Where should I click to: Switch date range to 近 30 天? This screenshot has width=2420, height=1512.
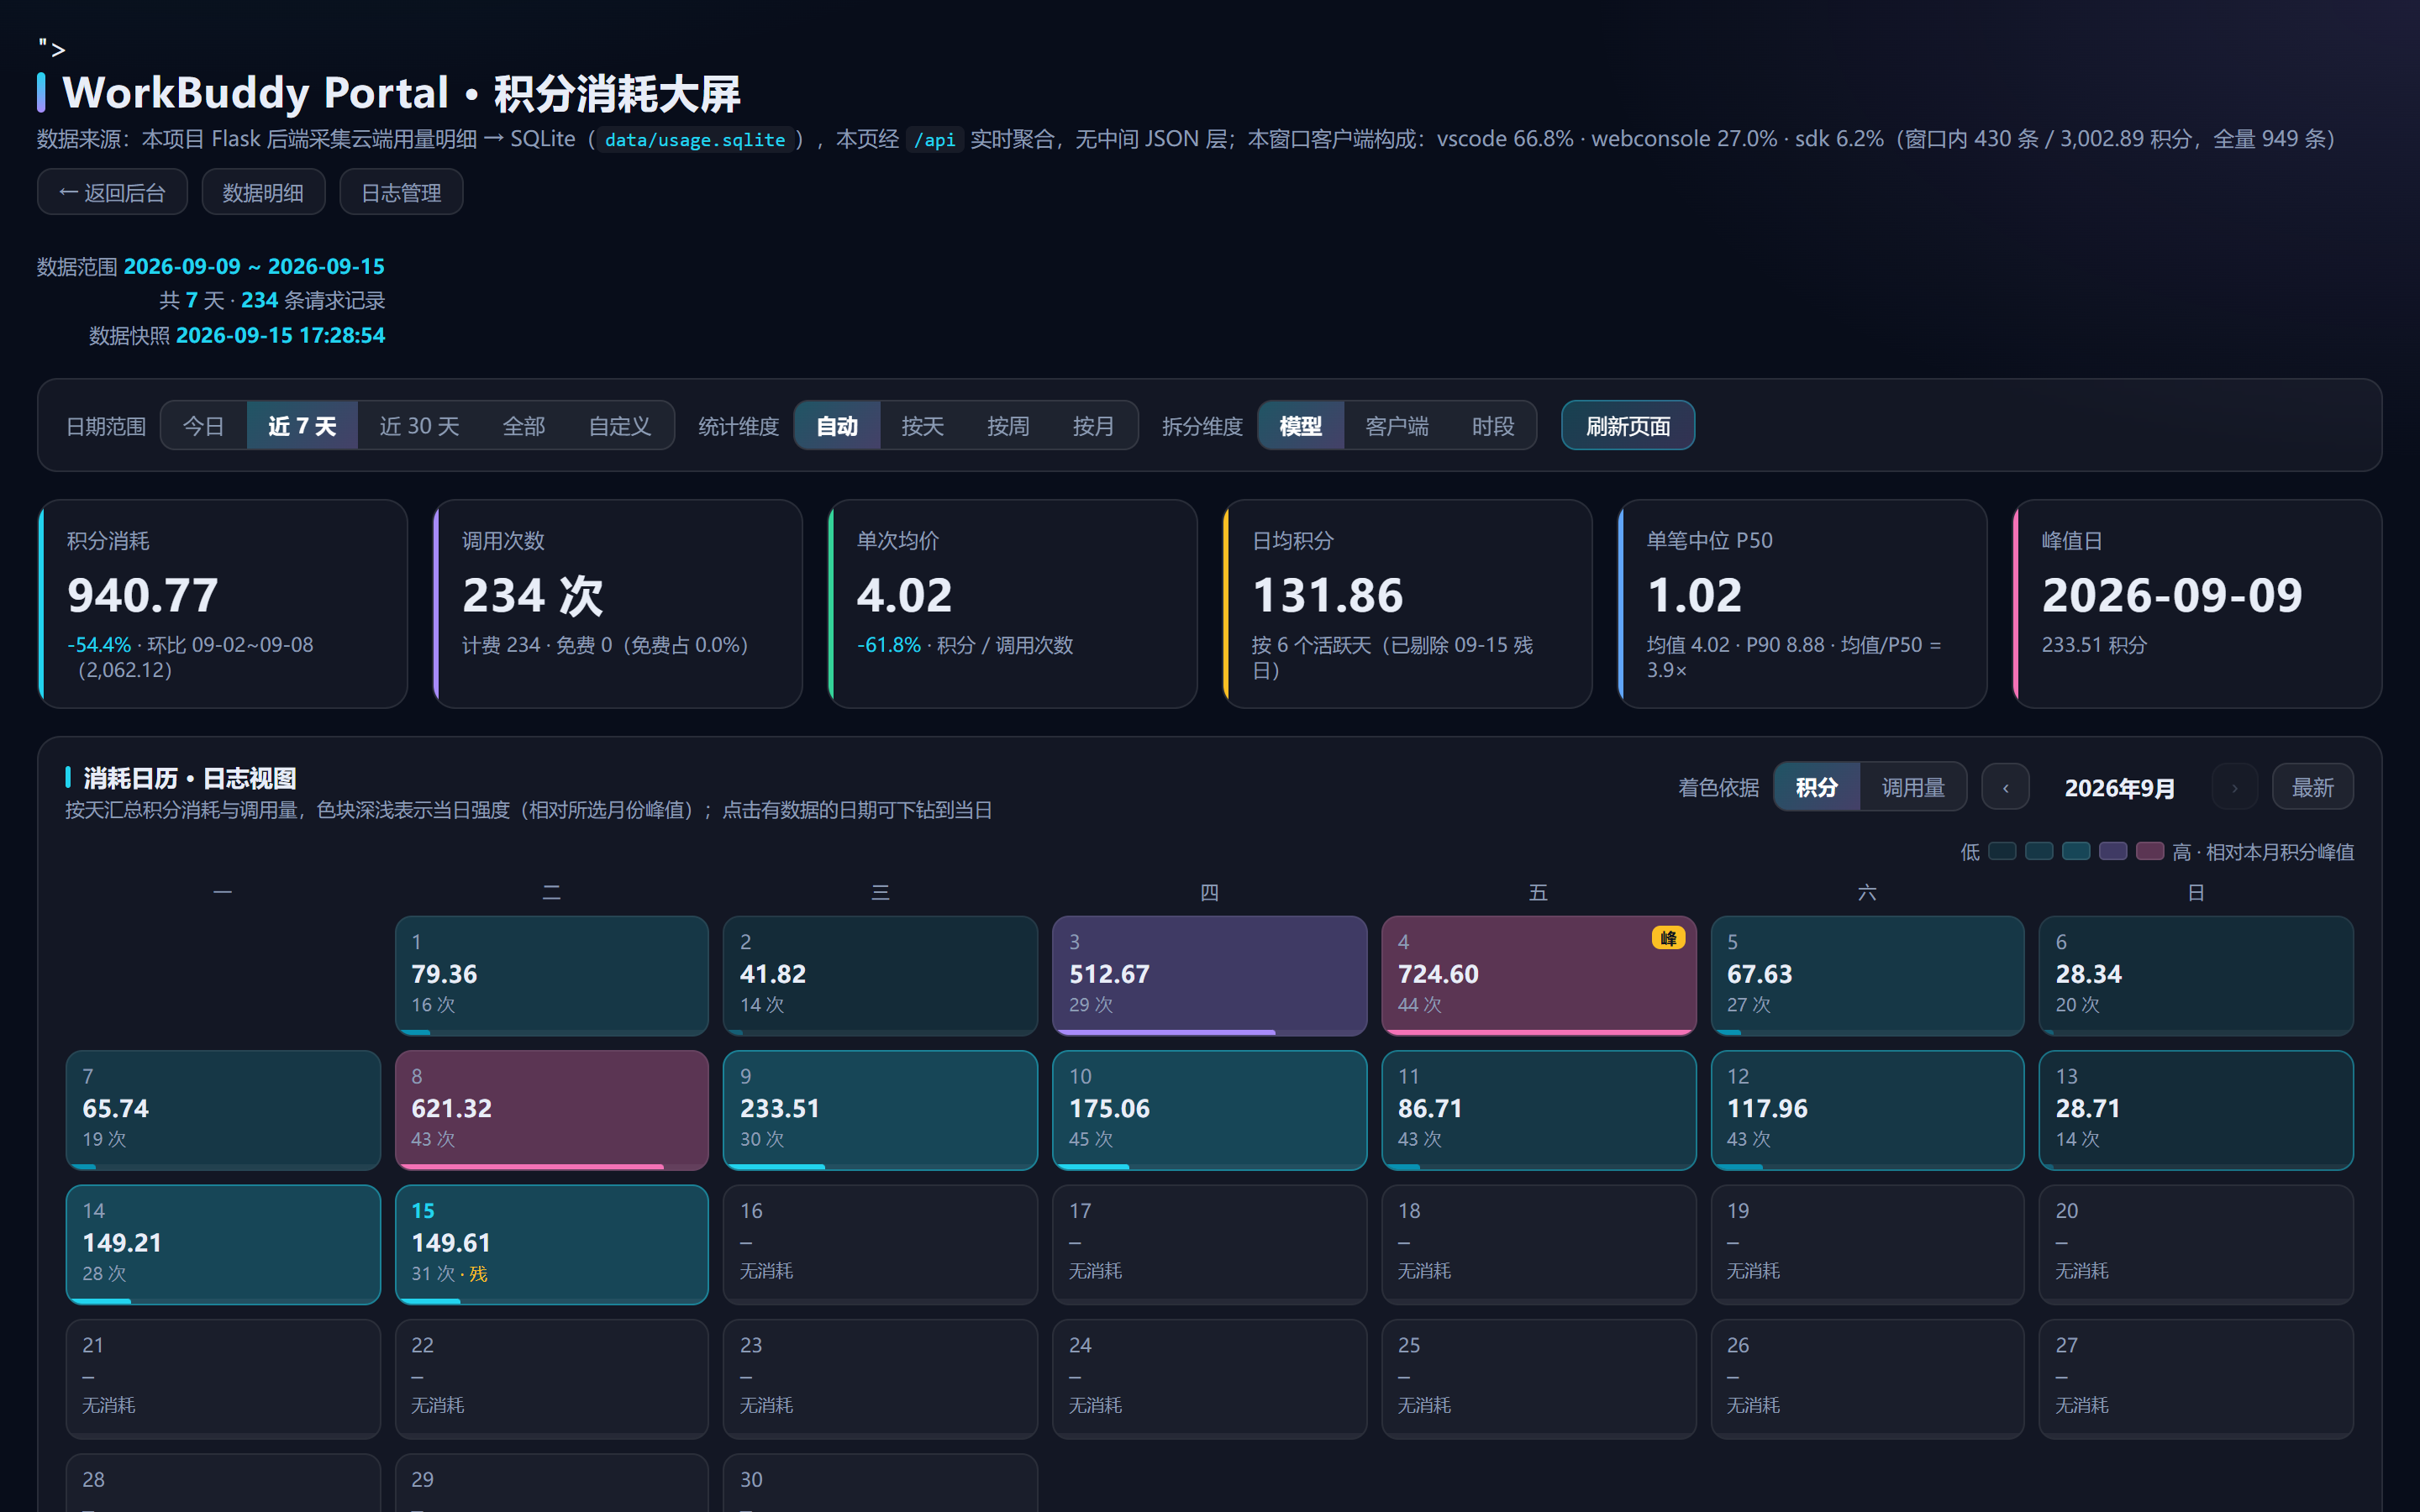point(419,426)
